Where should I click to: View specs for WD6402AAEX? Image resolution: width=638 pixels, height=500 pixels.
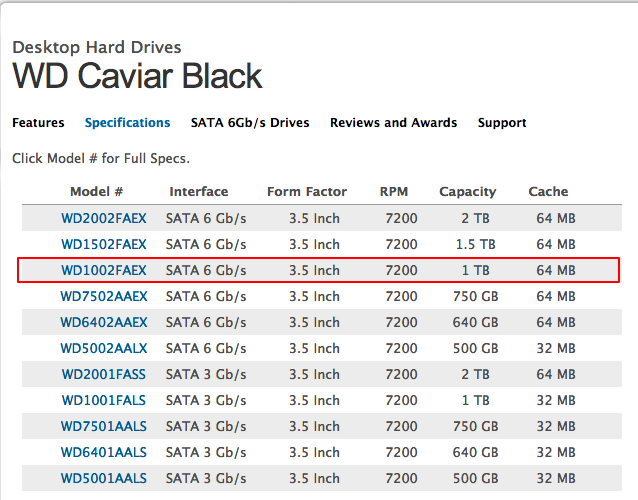[x=104, y=323]
